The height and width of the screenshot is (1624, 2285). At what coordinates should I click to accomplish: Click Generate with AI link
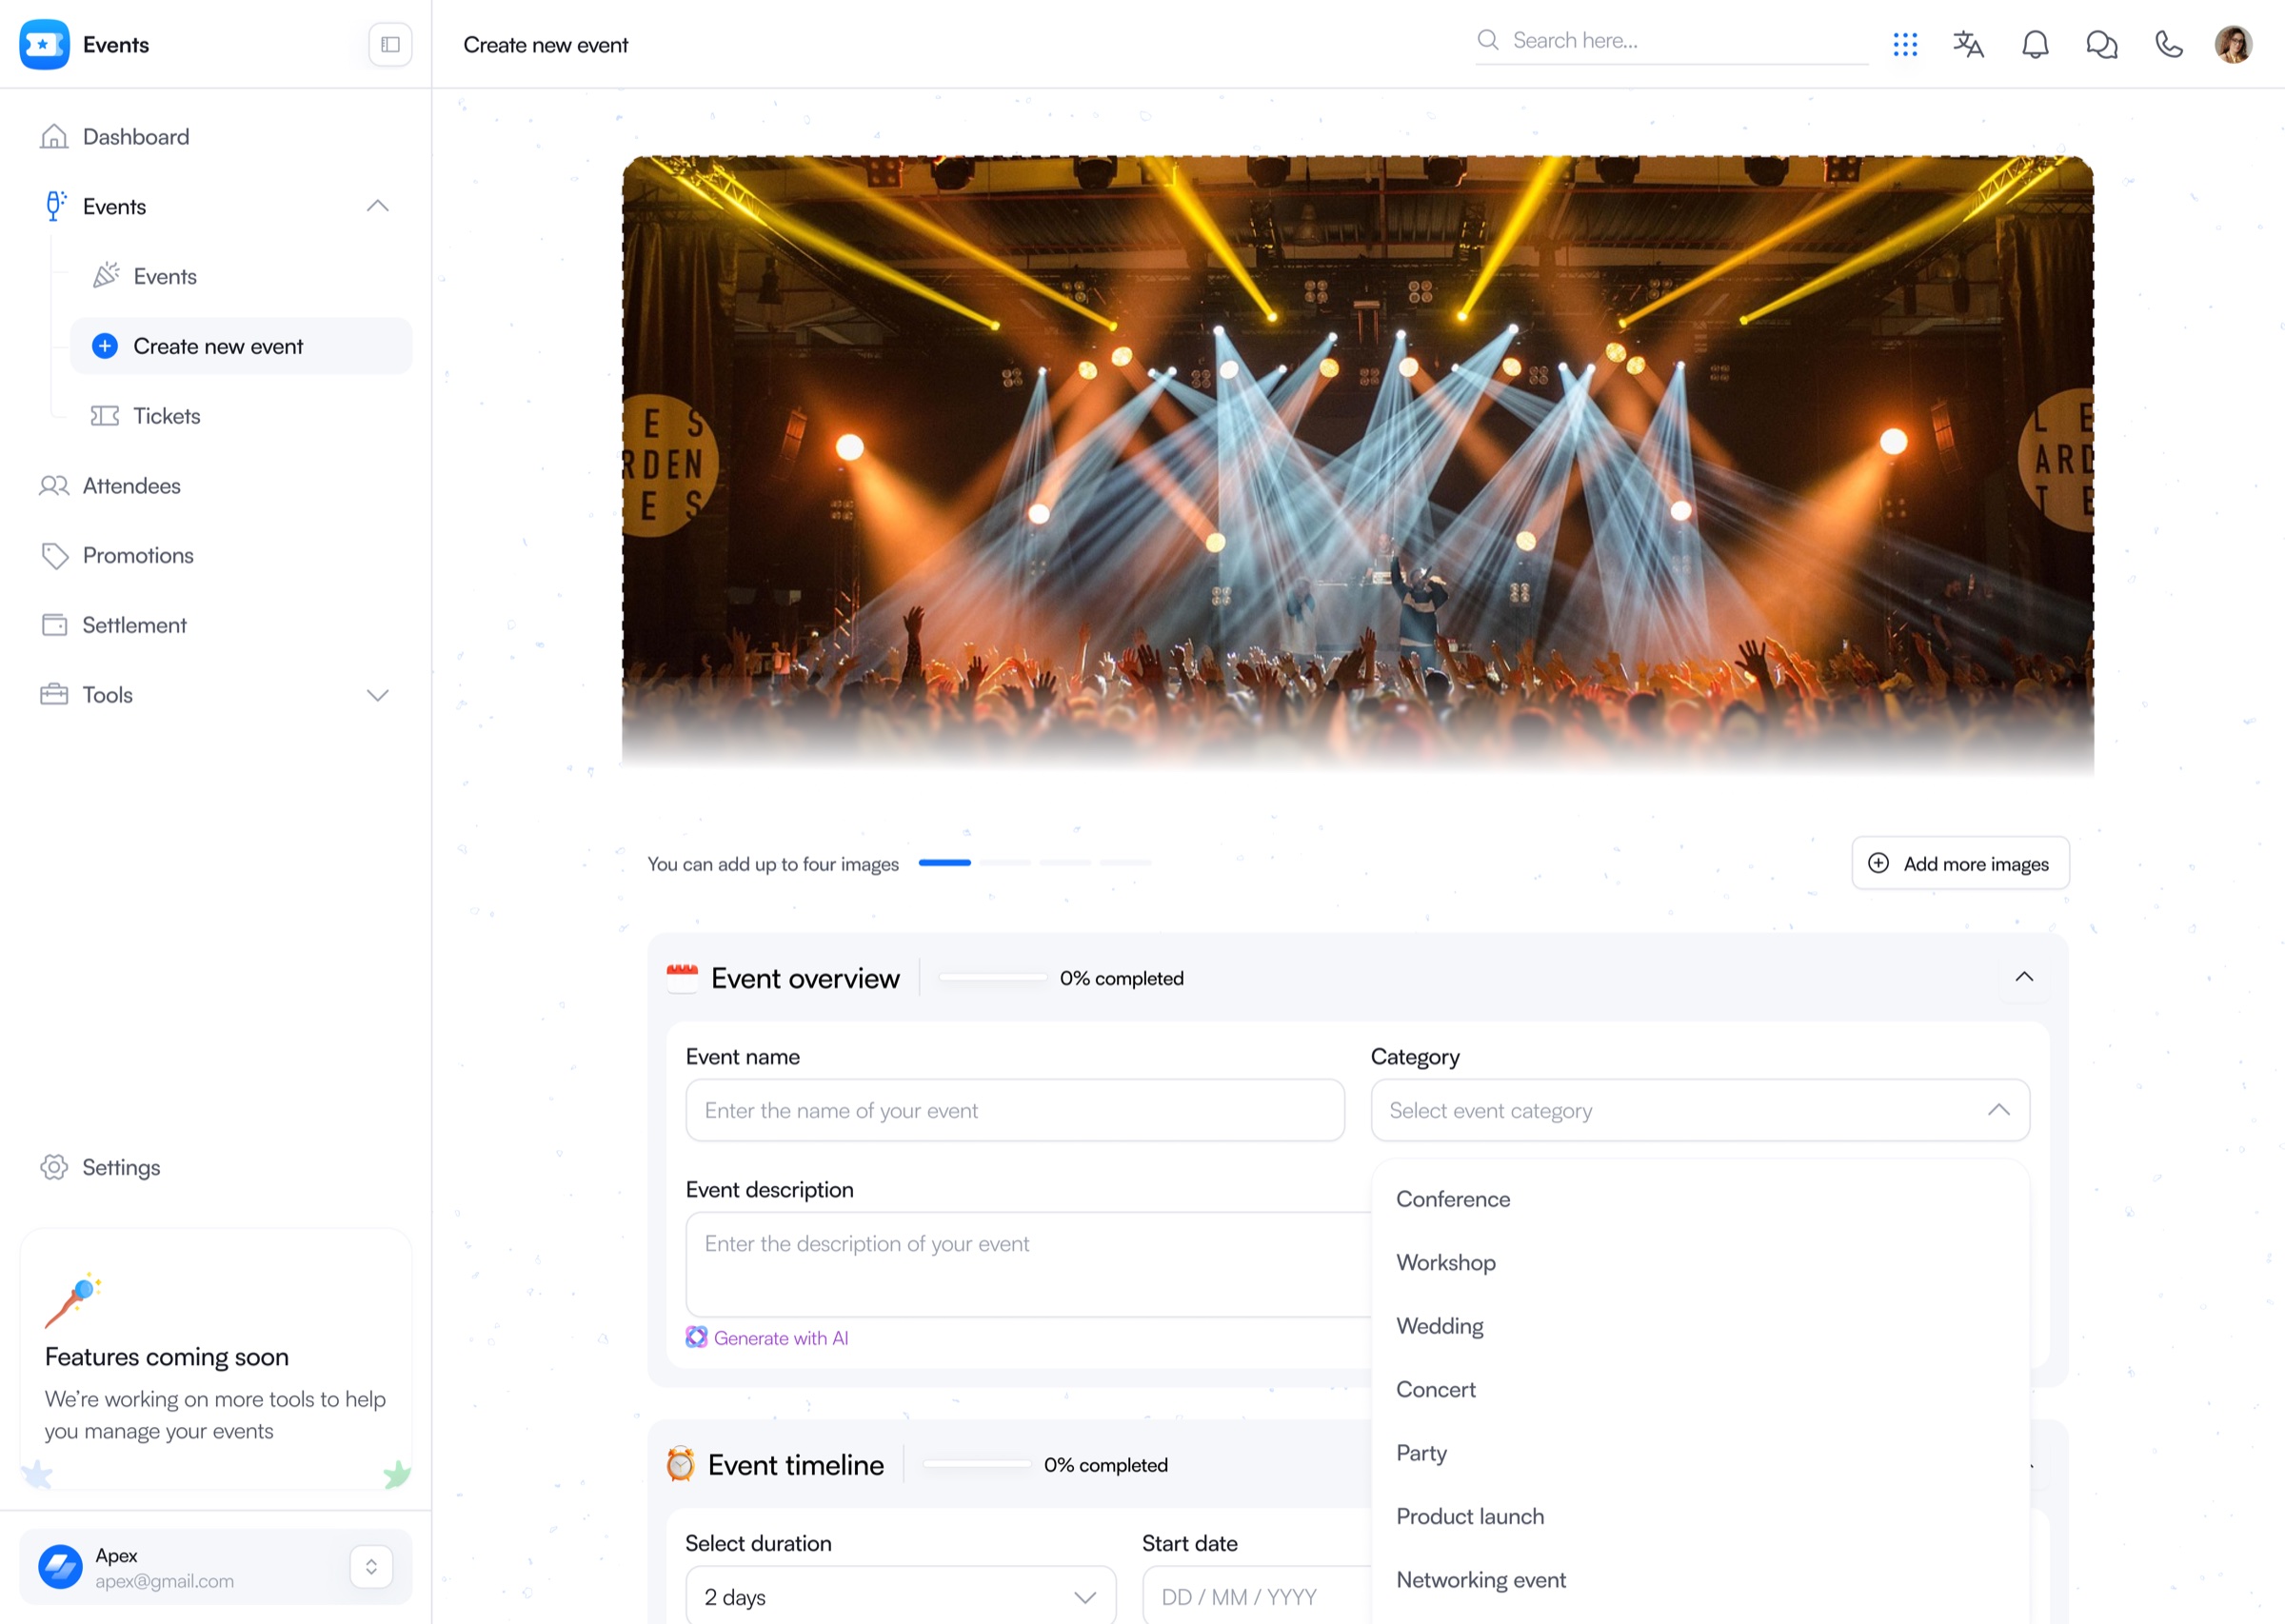coord(781,1338)
